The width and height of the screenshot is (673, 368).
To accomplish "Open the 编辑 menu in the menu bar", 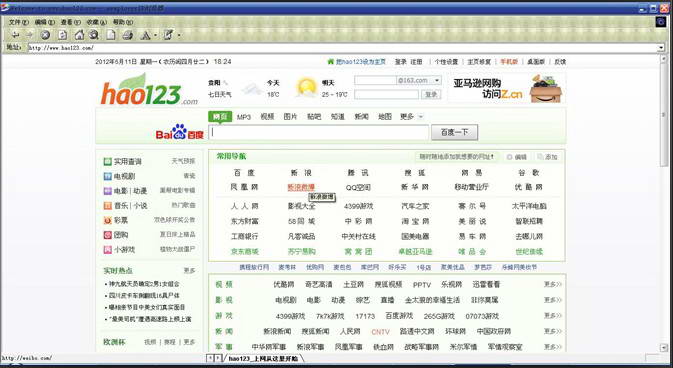I will 45,22.
